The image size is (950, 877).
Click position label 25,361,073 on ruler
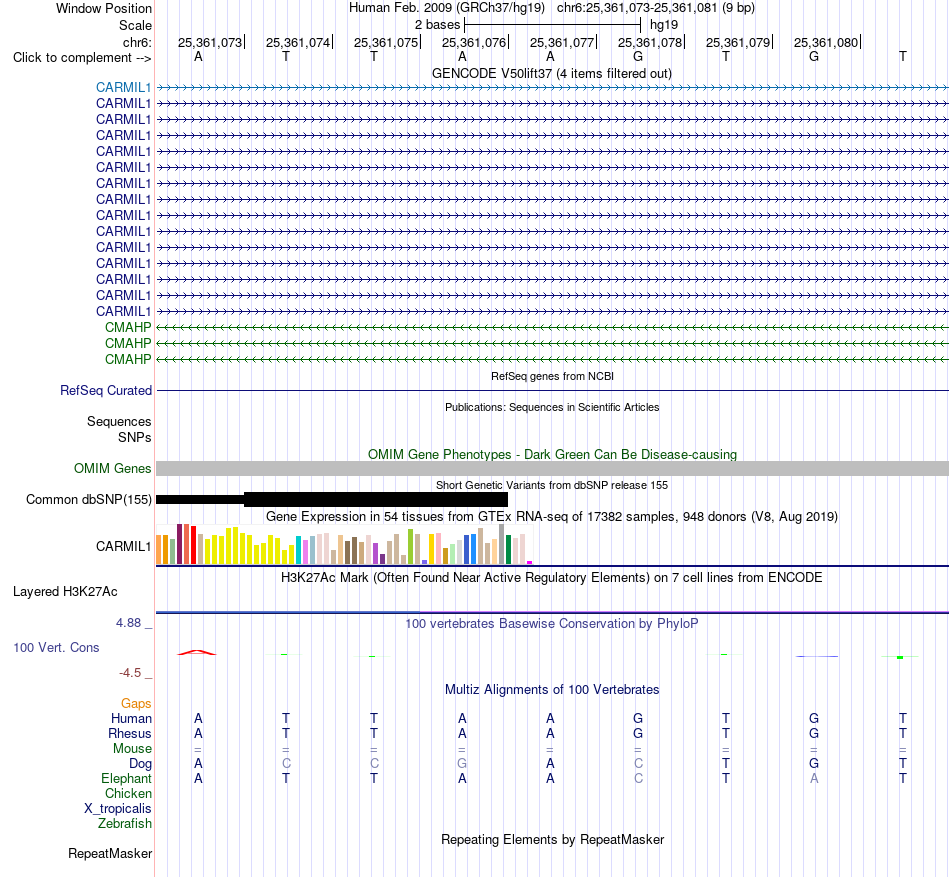[210, 42]
